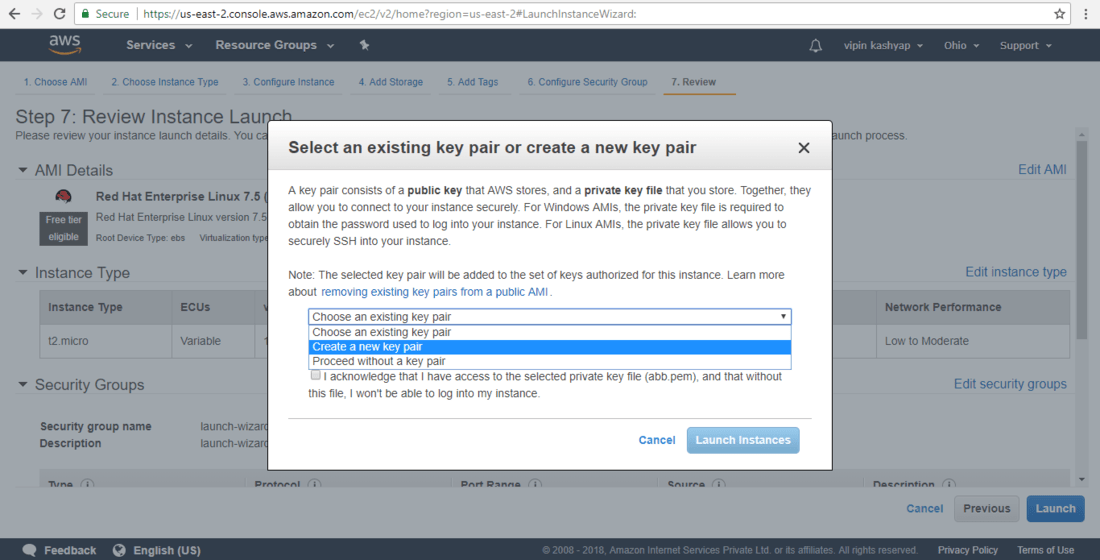This screenshot has height=560, width=1100.
Task: Click the browser reload icon
Action: tap(60, 14)
